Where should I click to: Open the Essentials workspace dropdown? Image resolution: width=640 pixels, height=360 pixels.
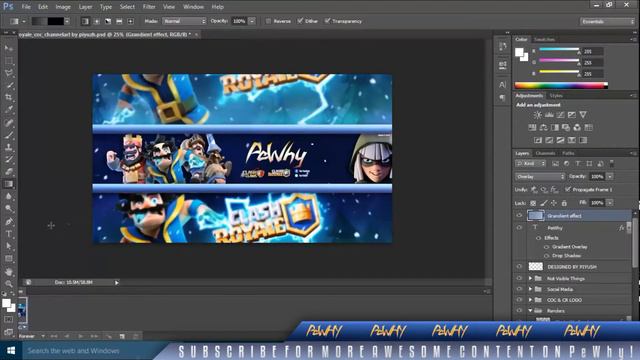(607, 21)
